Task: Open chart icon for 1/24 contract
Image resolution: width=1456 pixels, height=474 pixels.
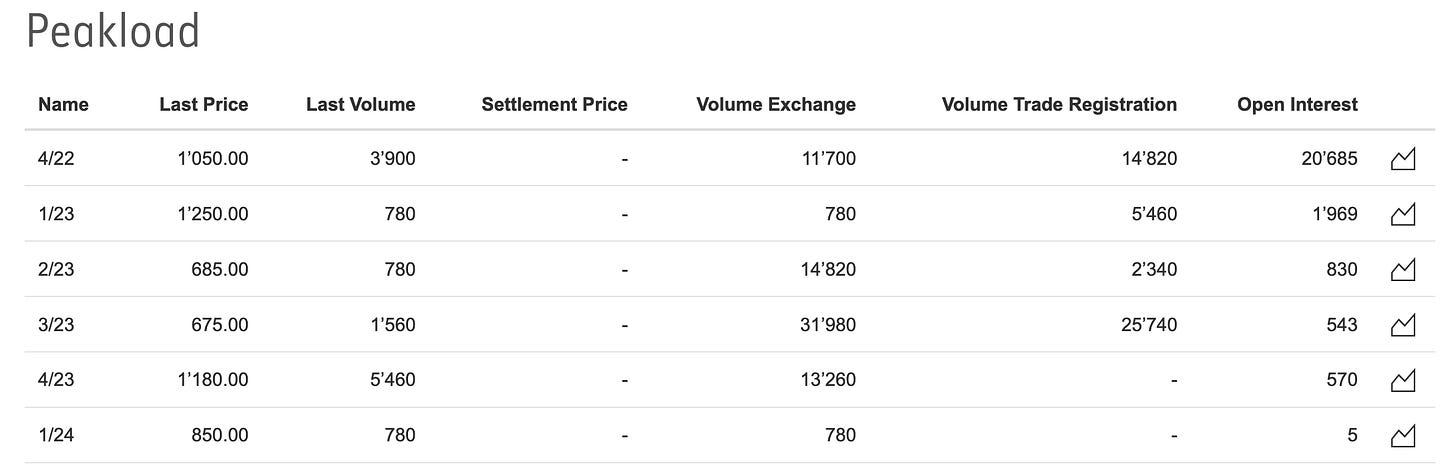Action: 1403,436
